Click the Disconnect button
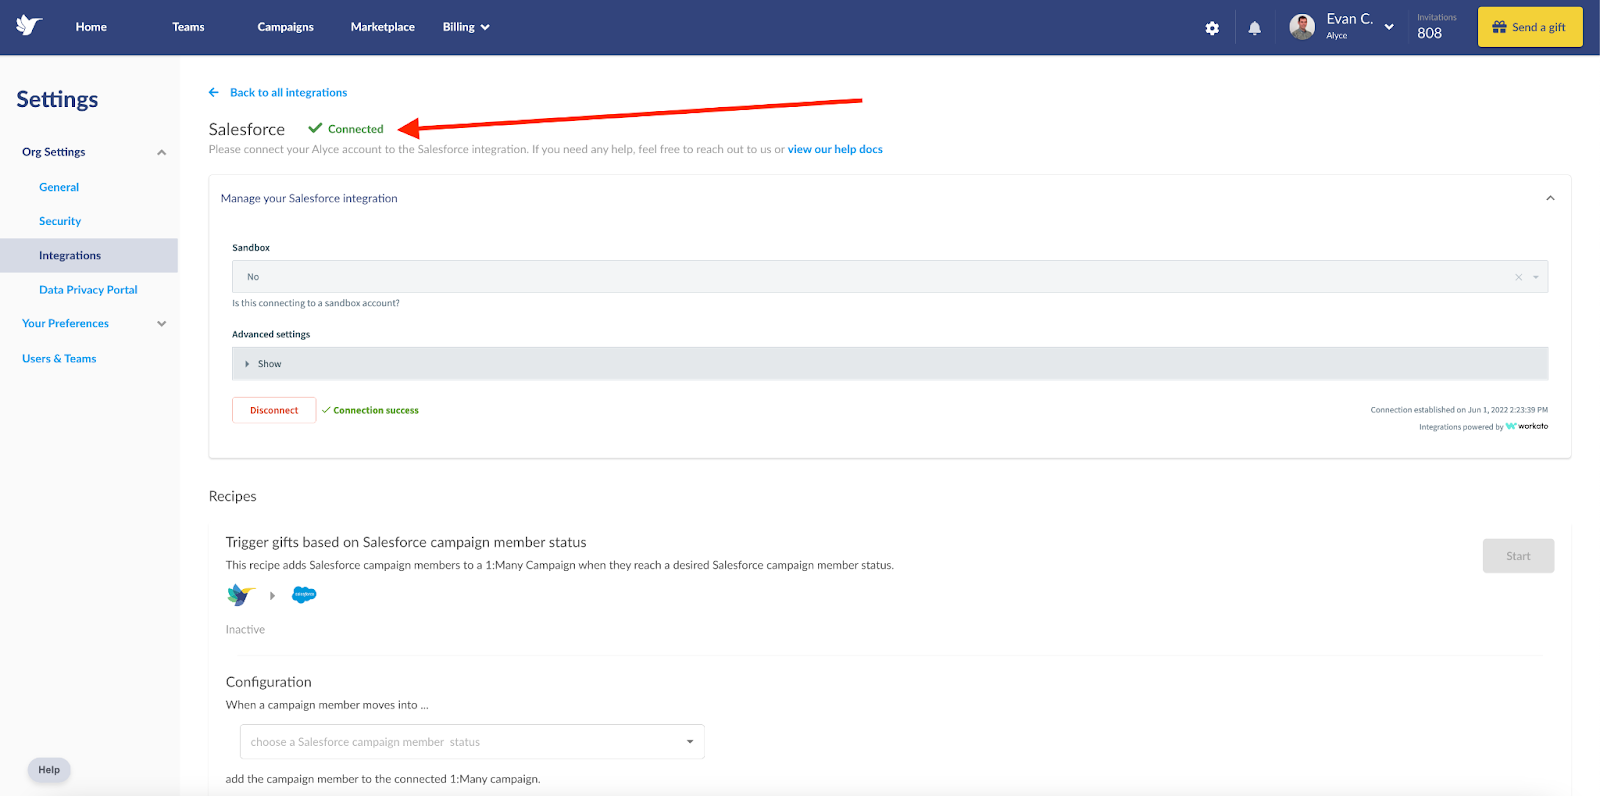The image size is (1600, 796). tap(274, 410)
